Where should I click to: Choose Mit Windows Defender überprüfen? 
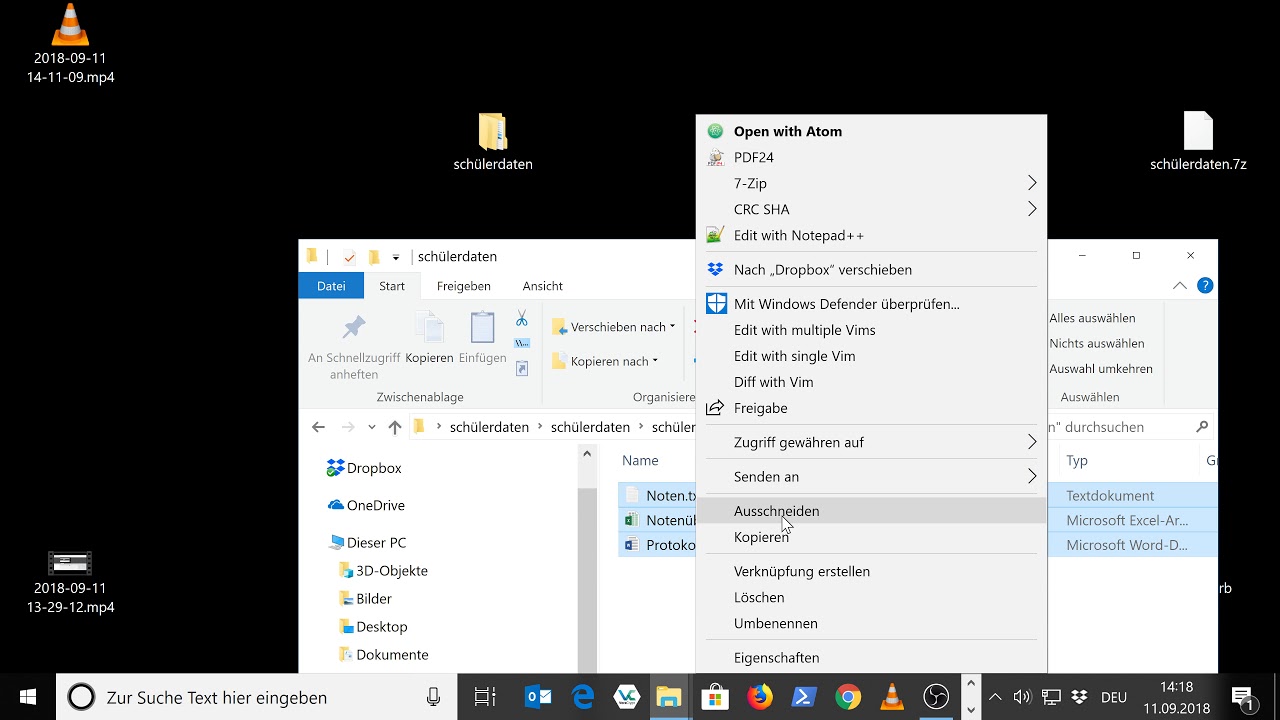(871, 304)
